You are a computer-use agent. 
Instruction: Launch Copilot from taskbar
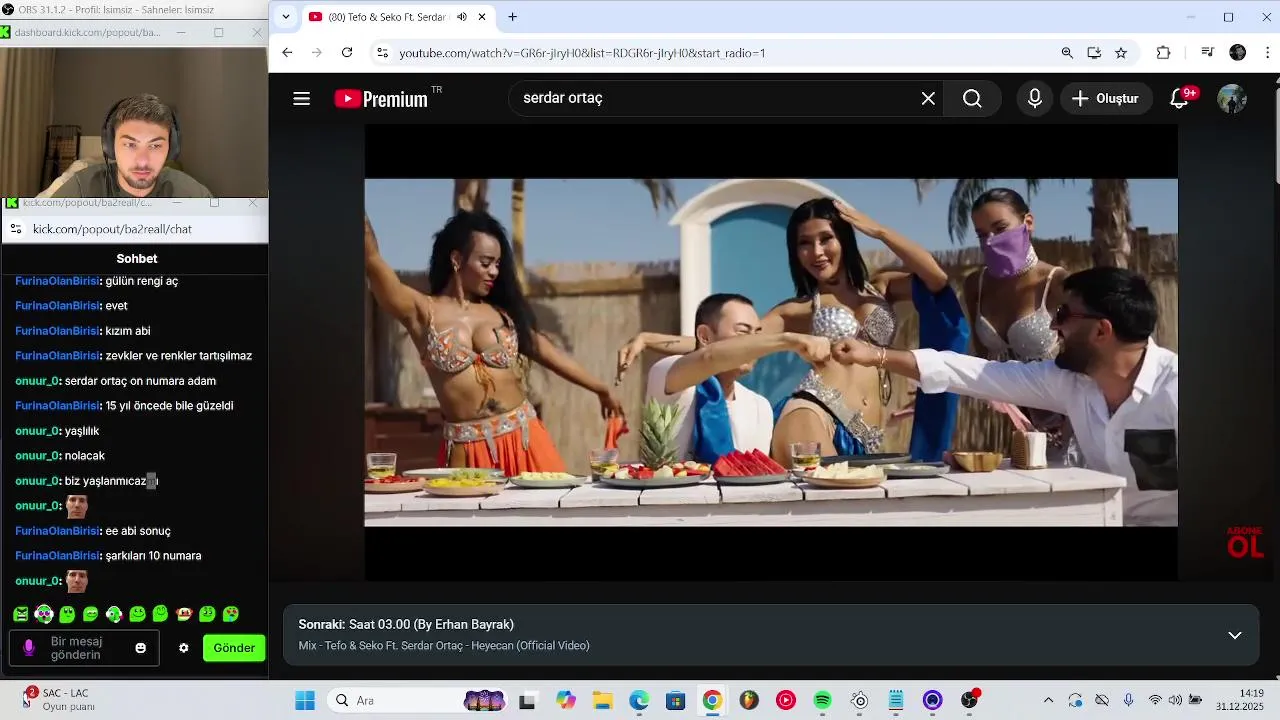[x=566, y=700]
